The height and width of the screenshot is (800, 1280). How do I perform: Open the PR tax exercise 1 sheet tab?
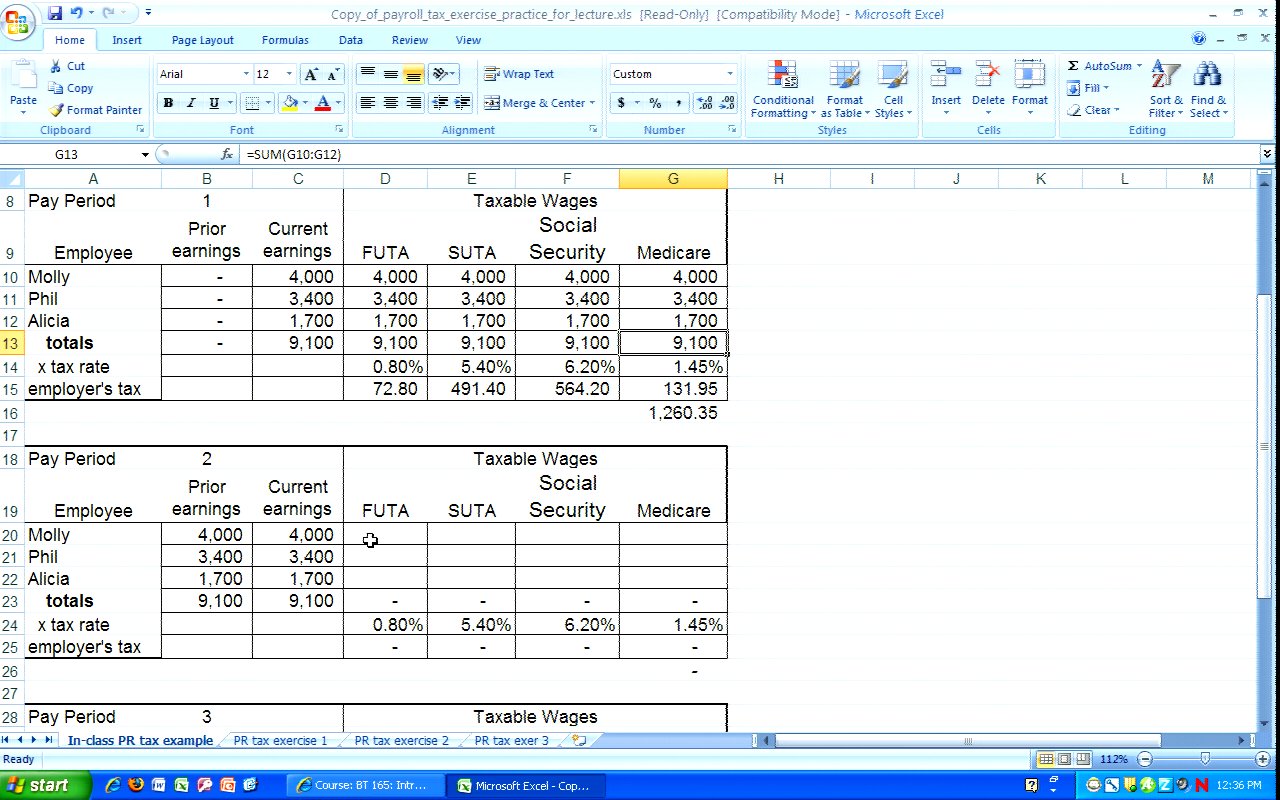coord(280,741)
